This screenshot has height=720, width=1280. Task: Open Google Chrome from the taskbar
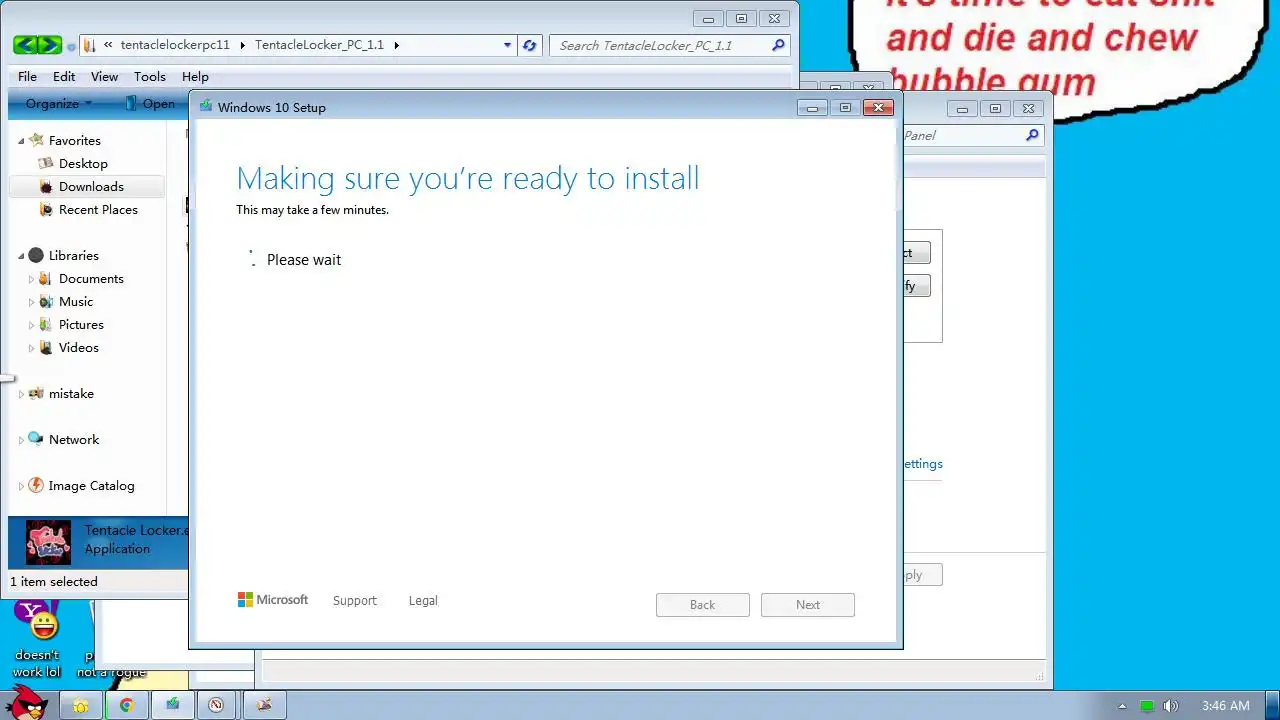[127, 705]
